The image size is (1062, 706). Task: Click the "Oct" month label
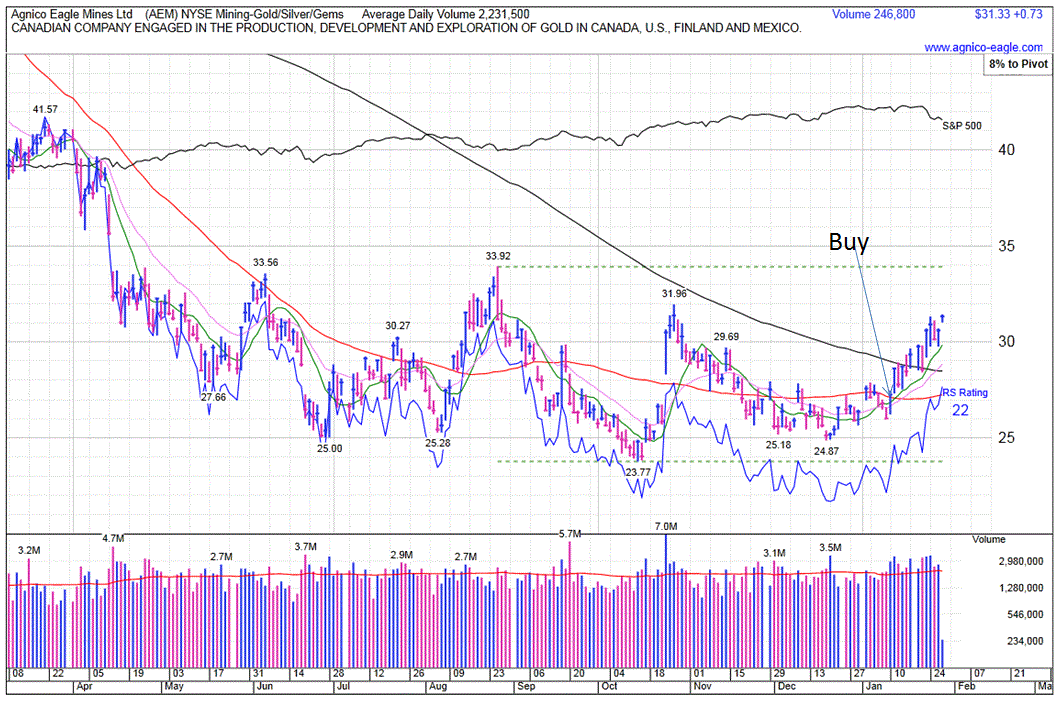(609, 686)
